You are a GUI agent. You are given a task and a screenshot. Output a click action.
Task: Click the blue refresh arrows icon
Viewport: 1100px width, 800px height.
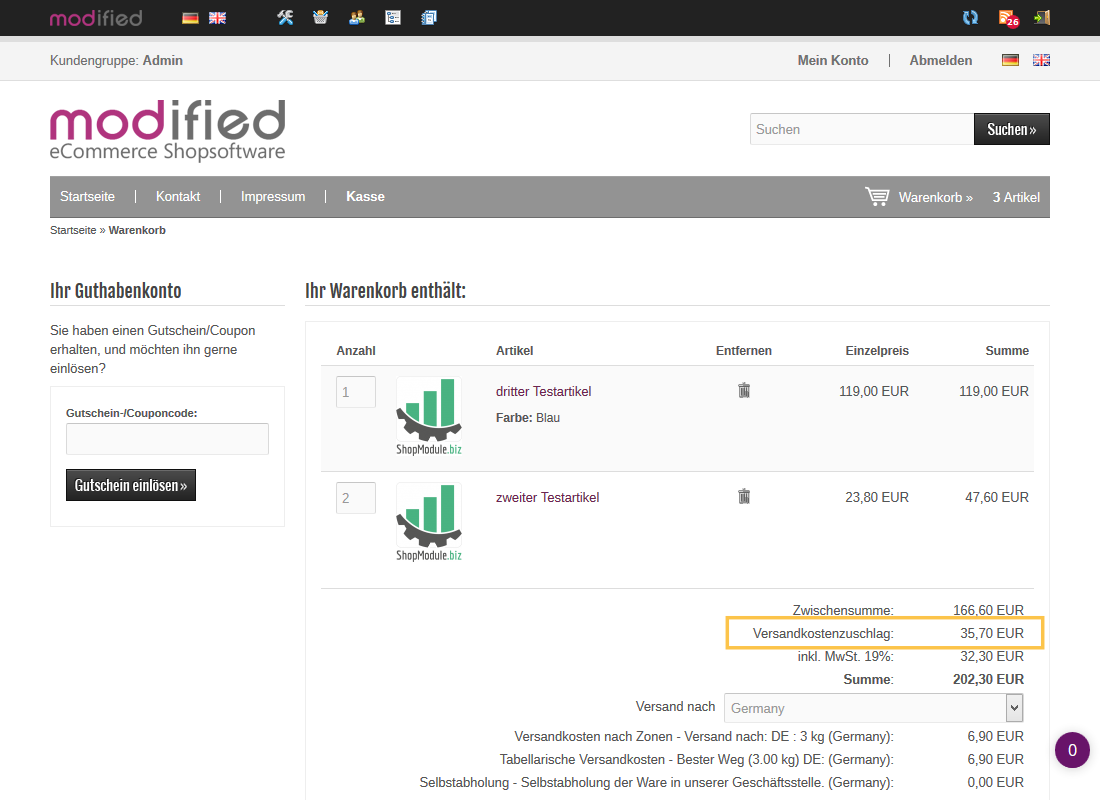click(970, 18)
